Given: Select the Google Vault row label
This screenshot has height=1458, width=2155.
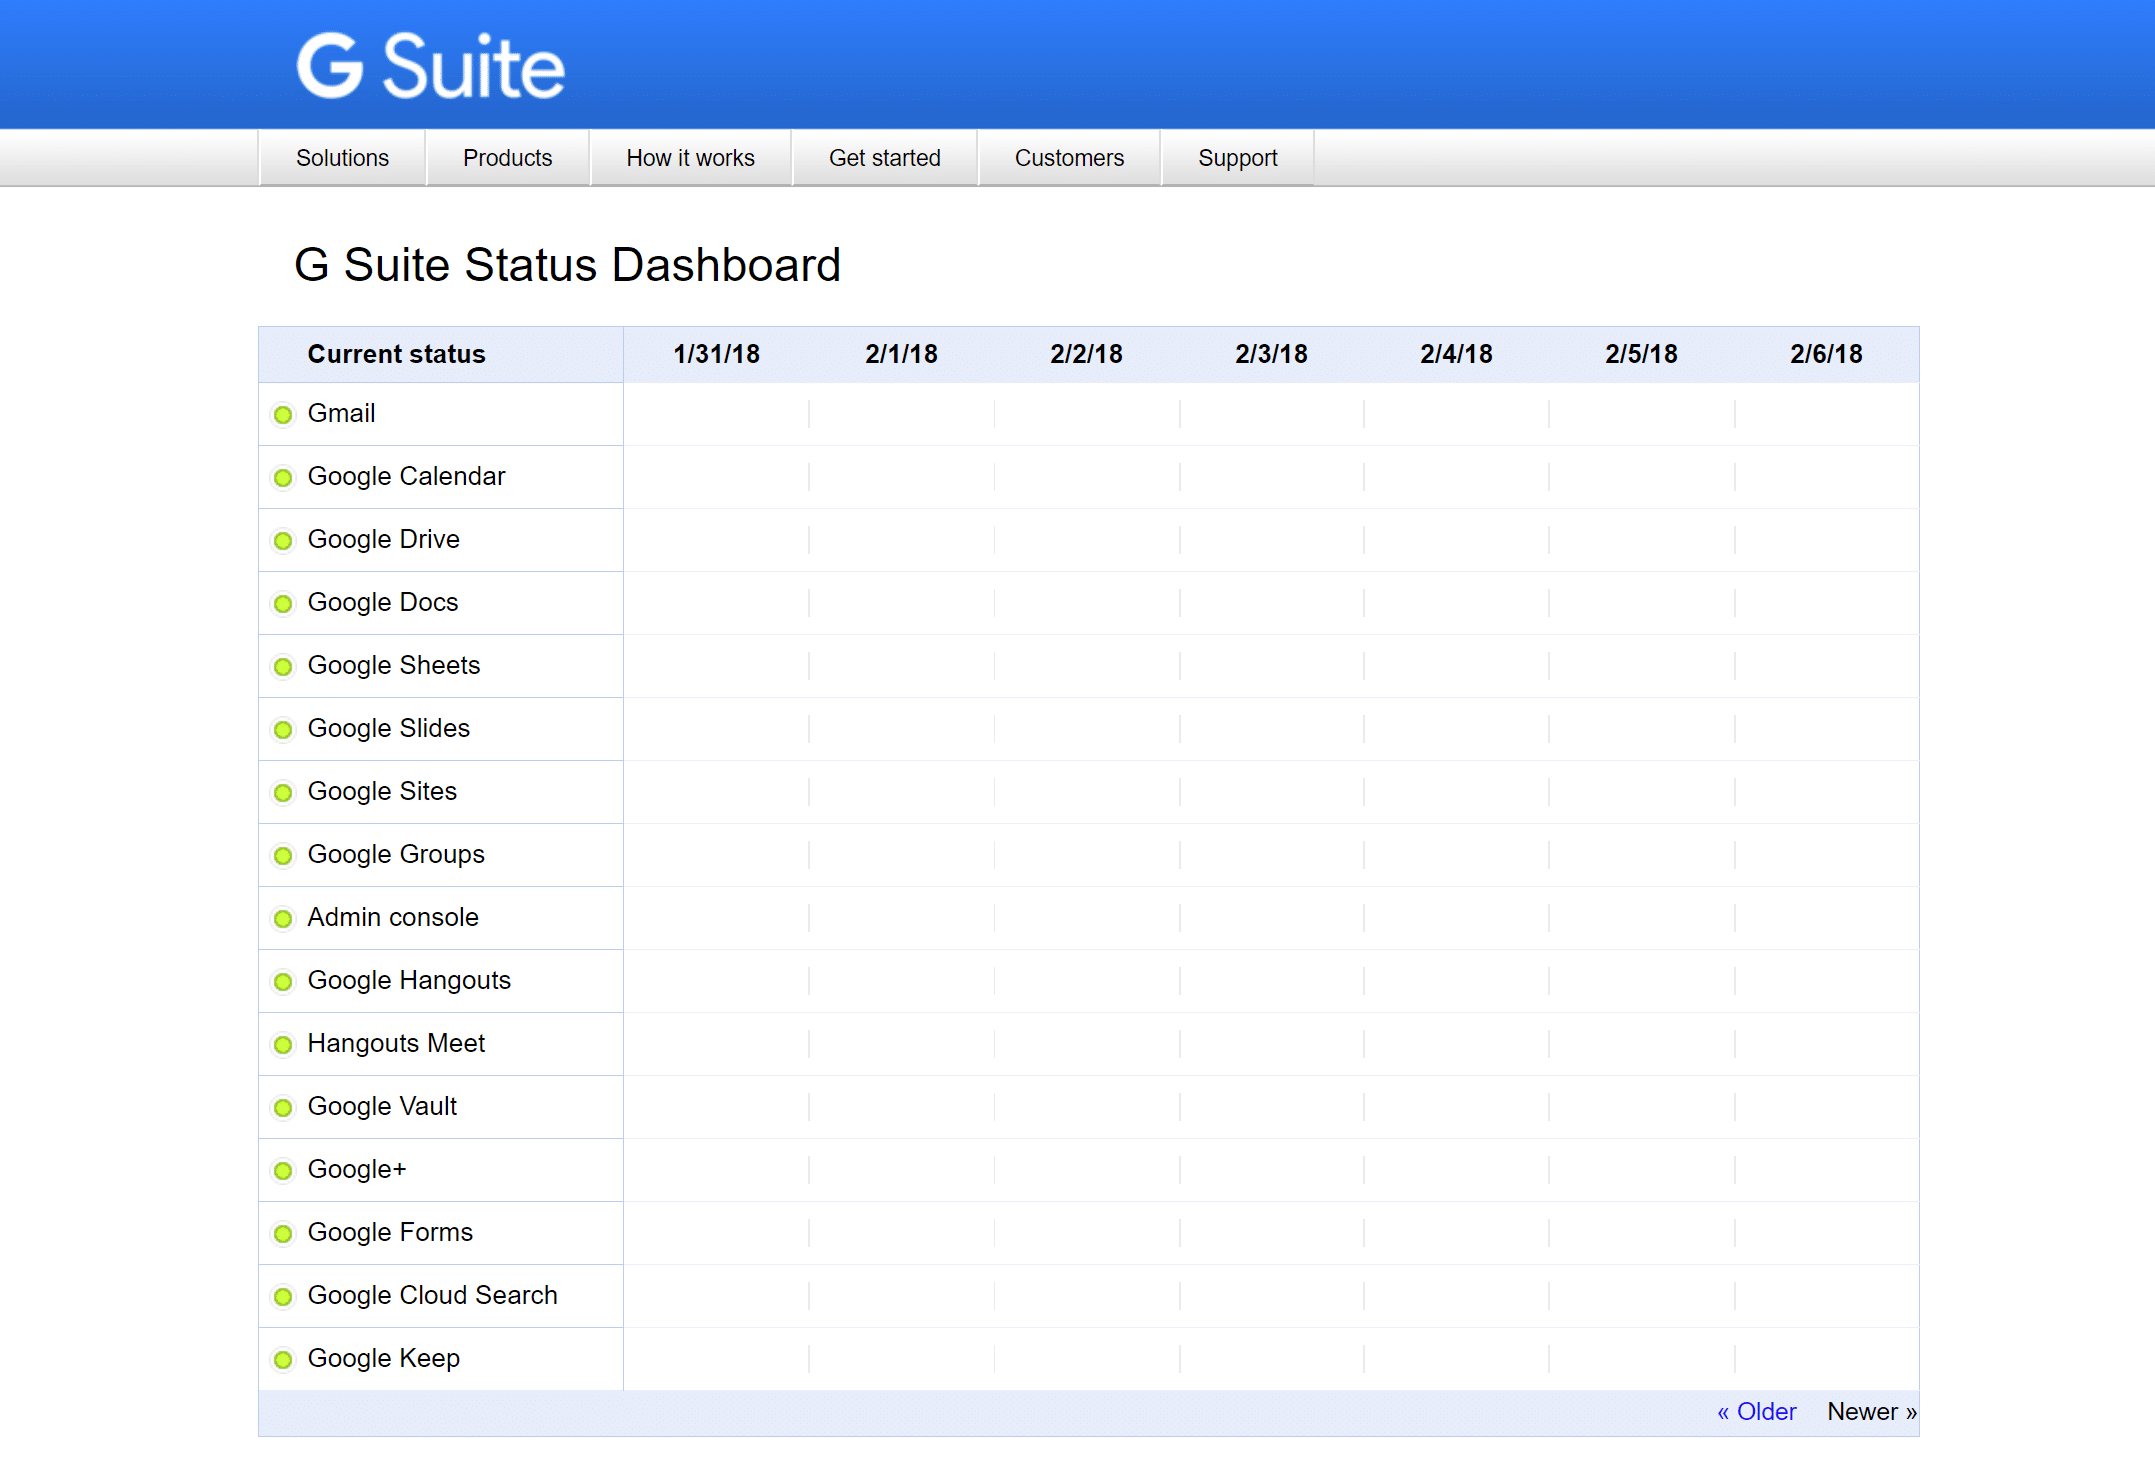Looking at the screenshot, I should (x=381, y=1106).
